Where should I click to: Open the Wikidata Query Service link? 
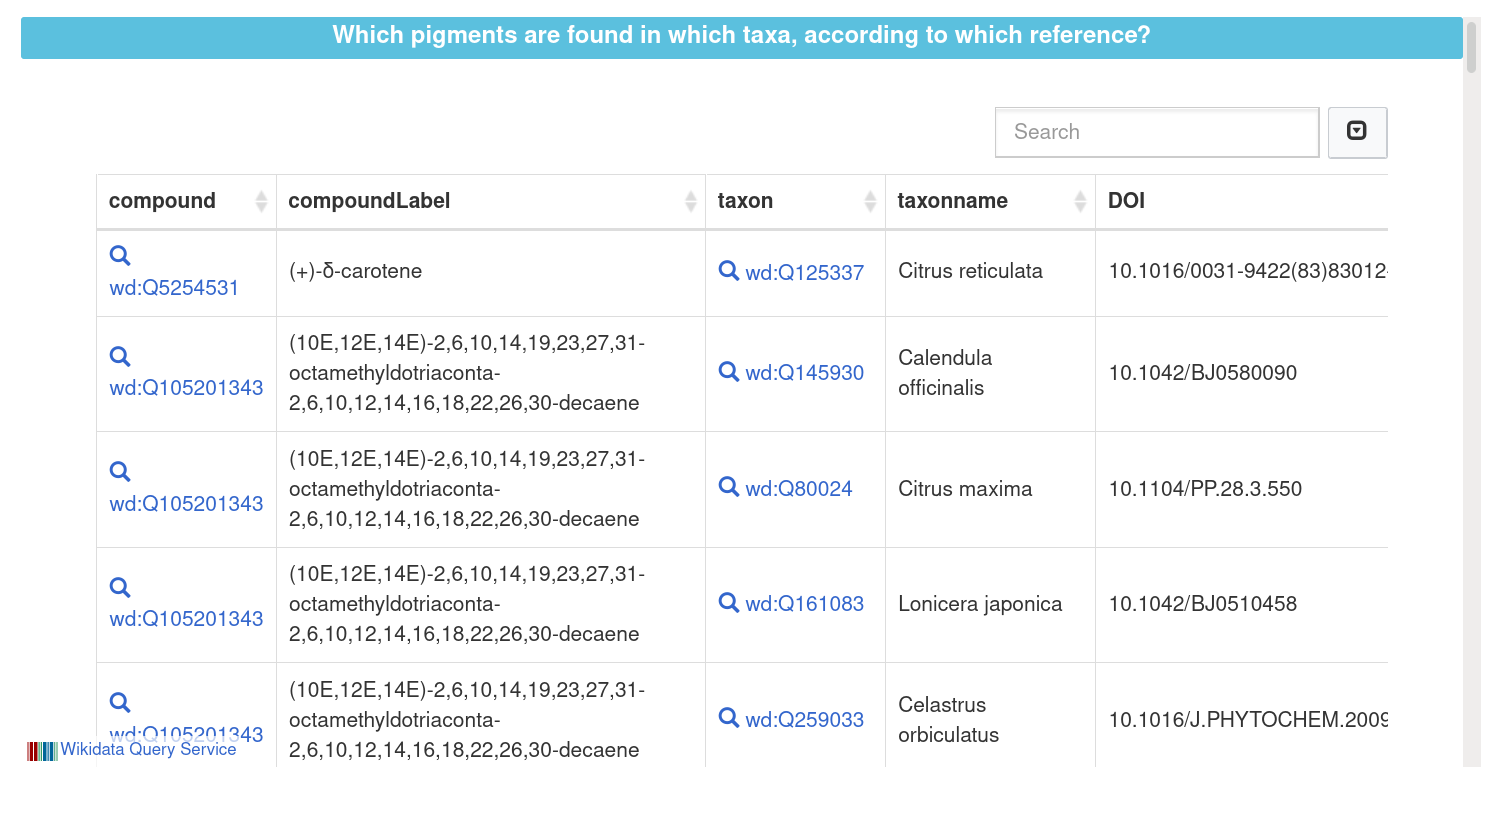coord(148,750)
